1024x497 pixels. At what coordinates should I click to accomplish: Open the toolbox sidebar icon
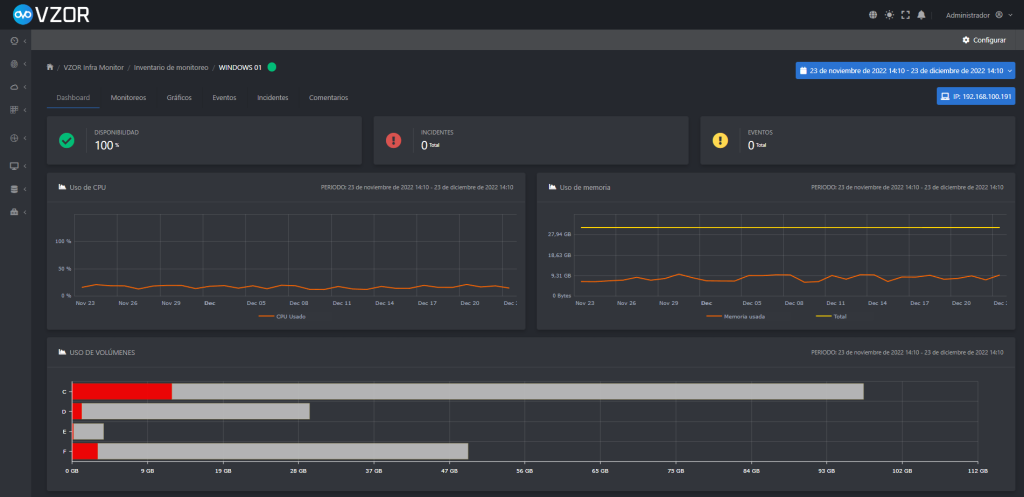pos(14,212)
